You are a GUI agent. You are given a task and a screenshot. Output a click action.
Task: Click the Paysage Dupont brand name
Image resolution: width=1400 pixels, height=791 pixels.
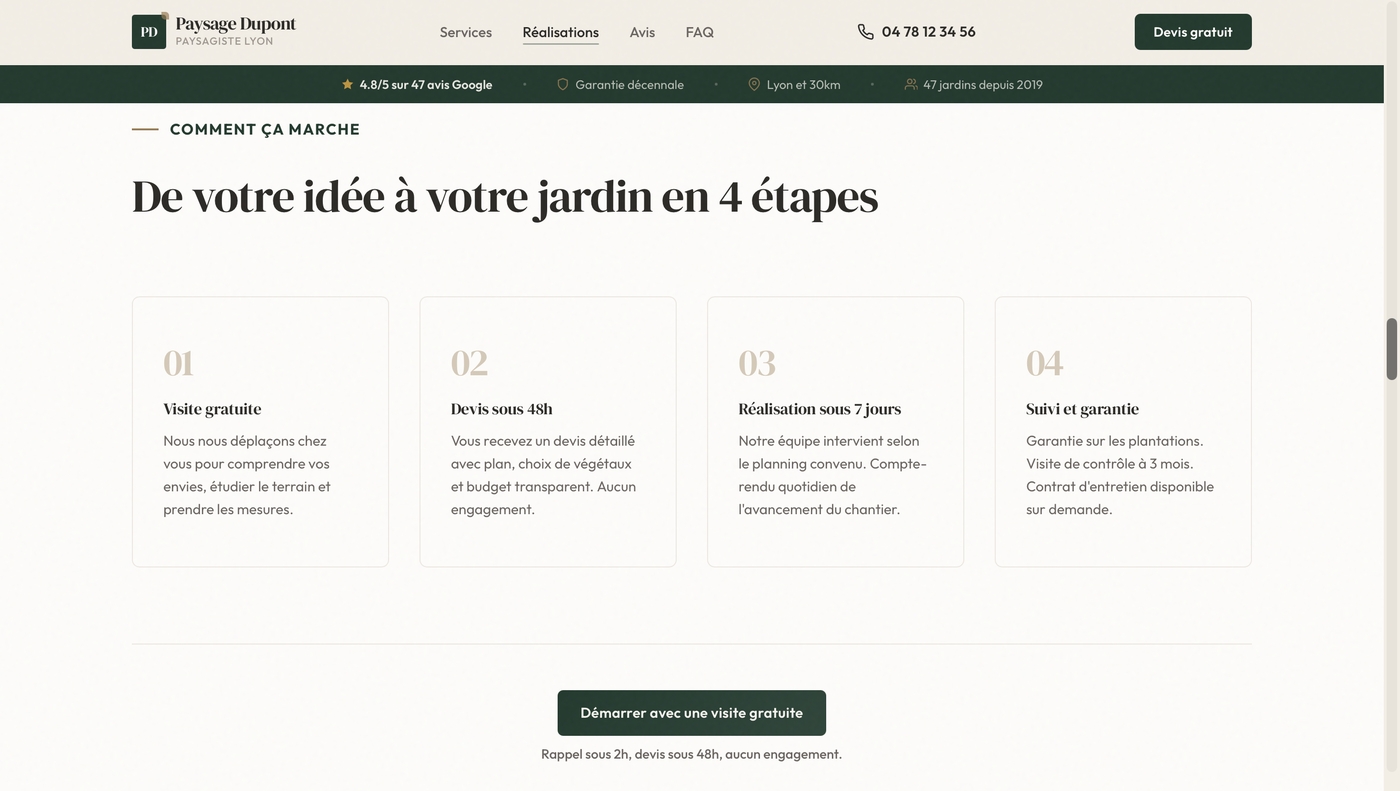click(x=236, y=24)
